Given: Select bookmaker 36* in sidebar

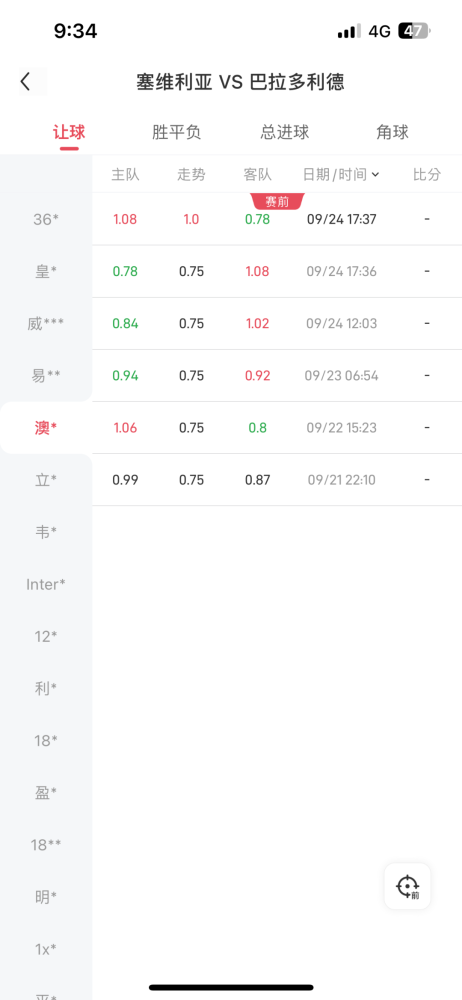Looking at the screenshot, I should coord(46,219).
